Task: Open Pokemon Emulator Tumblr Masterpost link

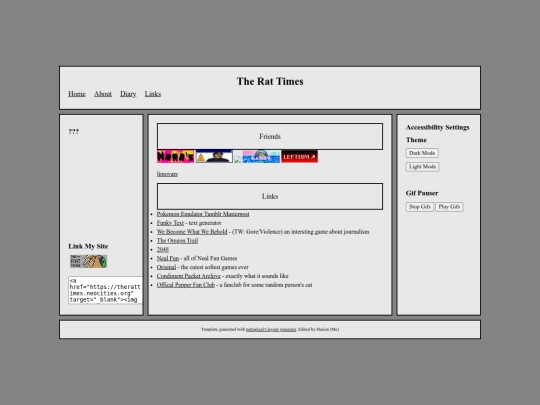Action: pos(203,214)
